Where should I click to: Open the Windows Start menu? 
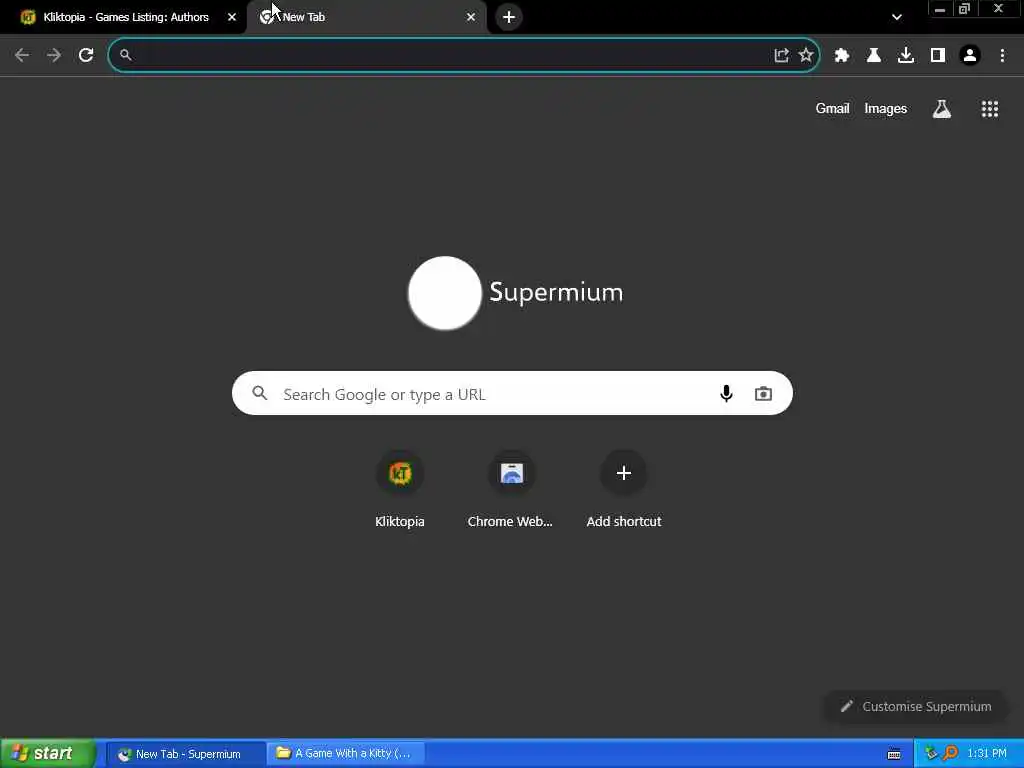[x=47, y=753]
